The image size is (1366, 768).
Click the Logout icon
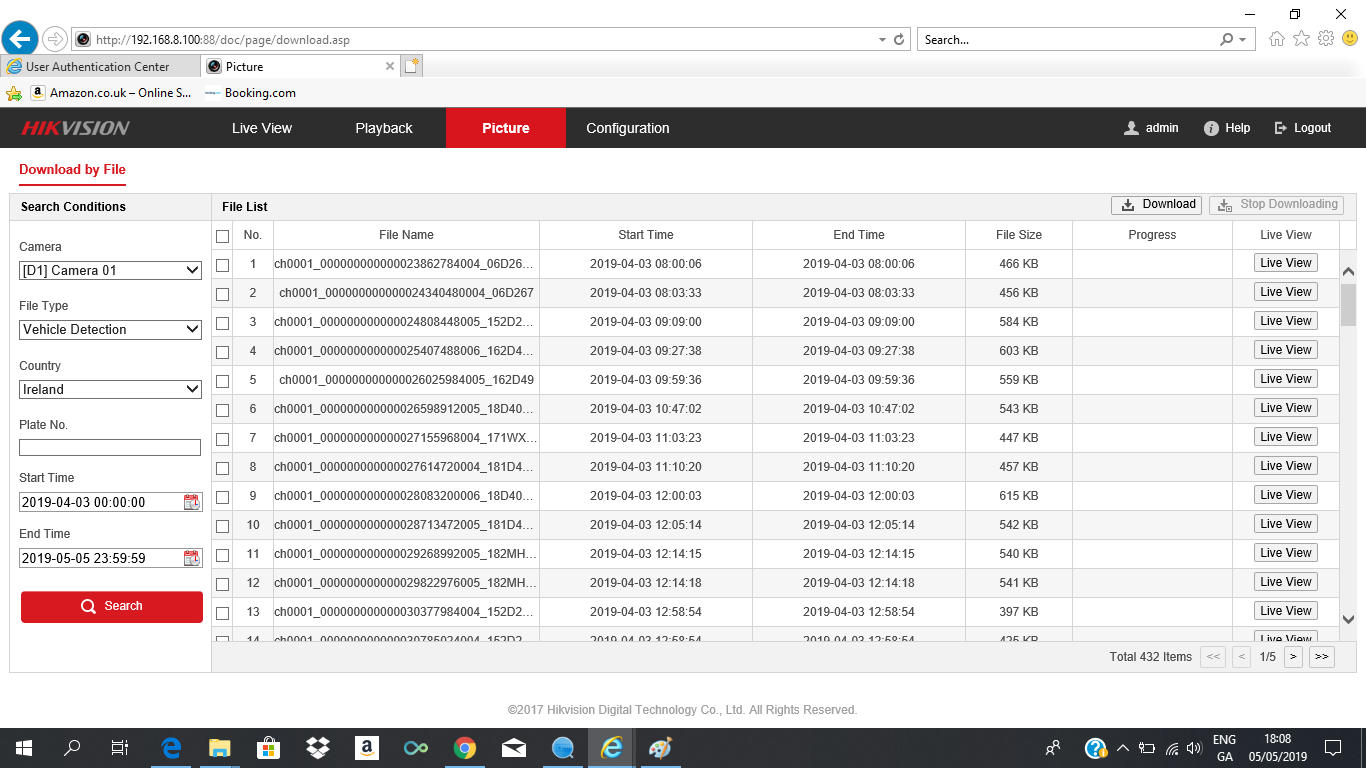1281,128
